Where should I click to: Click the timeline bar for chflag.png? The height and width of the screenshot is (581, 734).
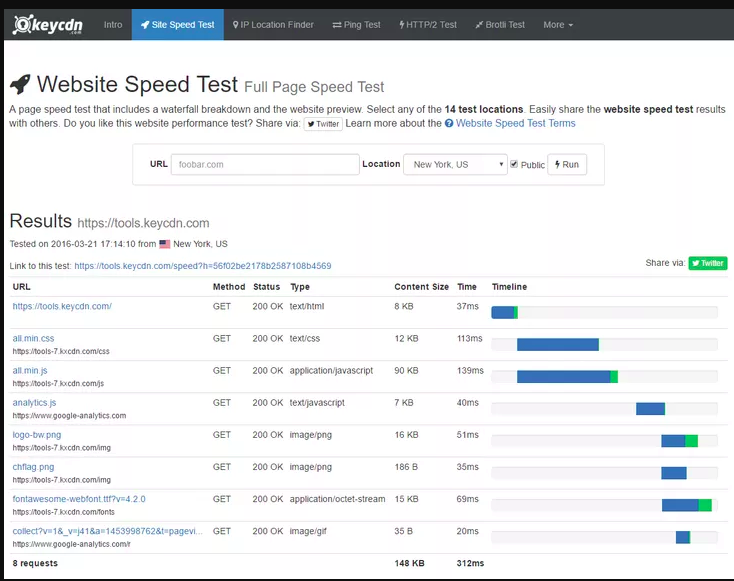point(674,473)
